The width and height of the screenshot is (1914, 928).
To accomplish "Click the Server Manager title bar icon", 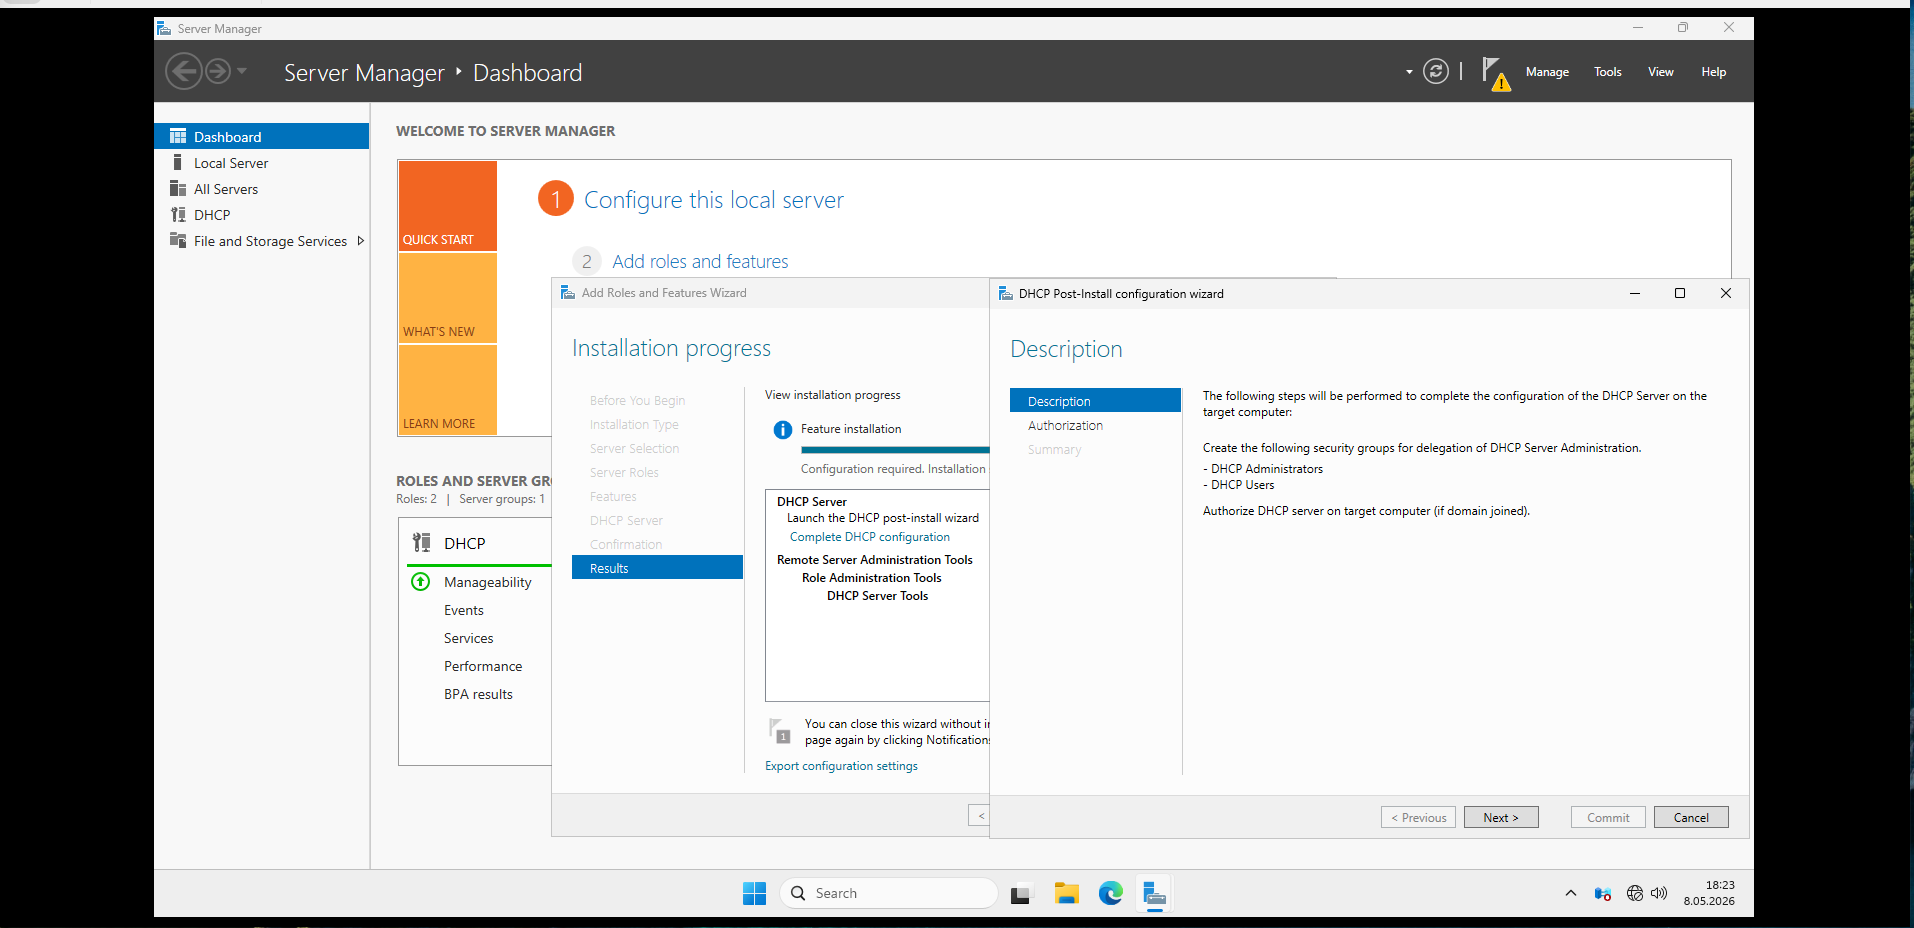I will (x=164, y=28).
